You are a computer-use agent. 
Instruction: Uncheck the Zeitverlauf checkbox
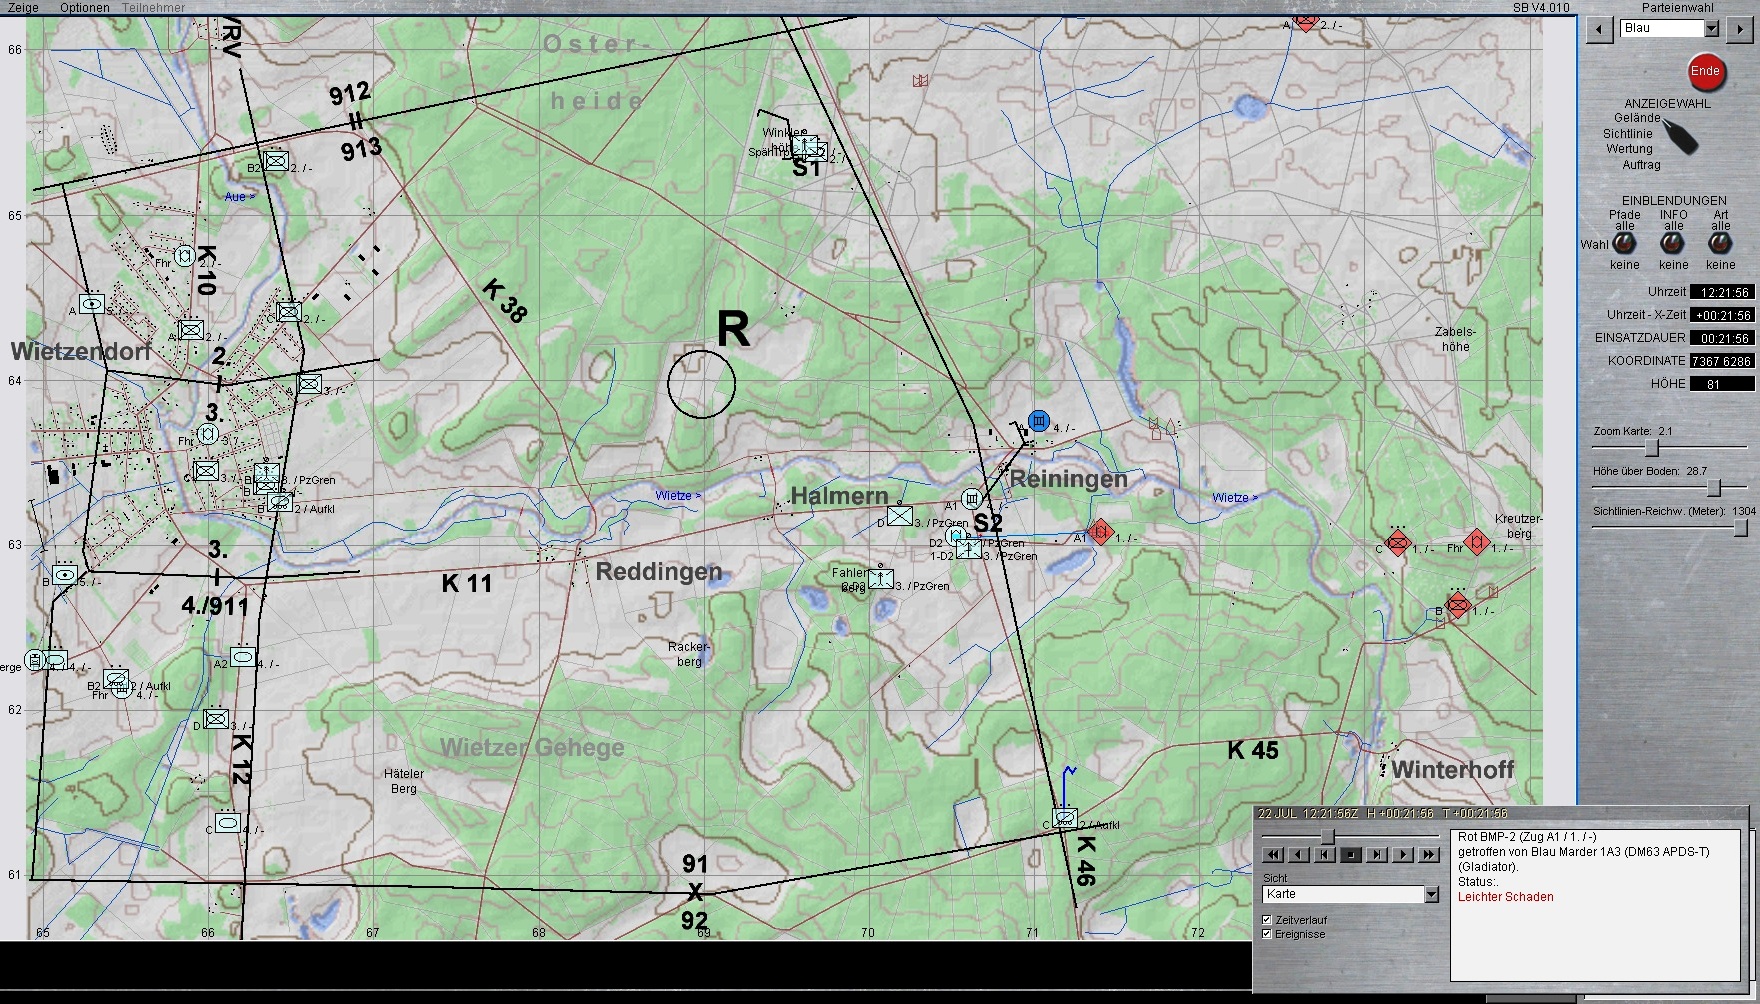(1267, 919)
